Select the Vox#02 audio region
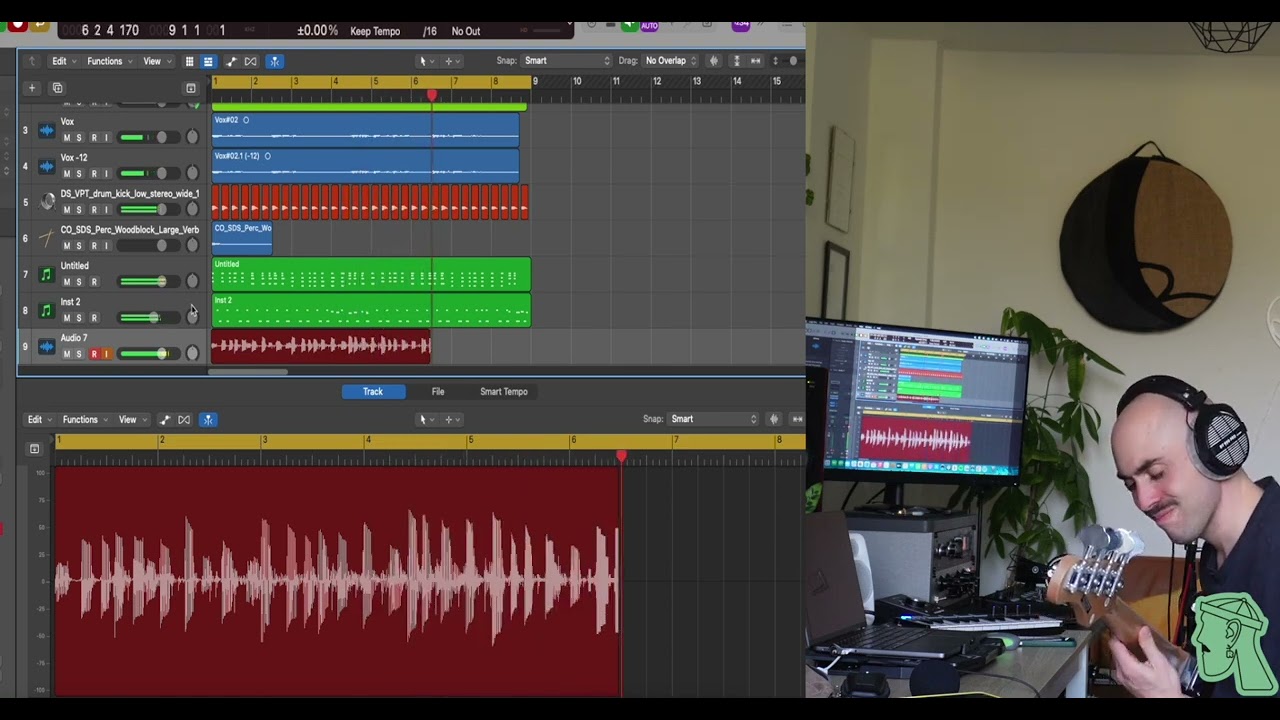 click(x=365, y=130)
